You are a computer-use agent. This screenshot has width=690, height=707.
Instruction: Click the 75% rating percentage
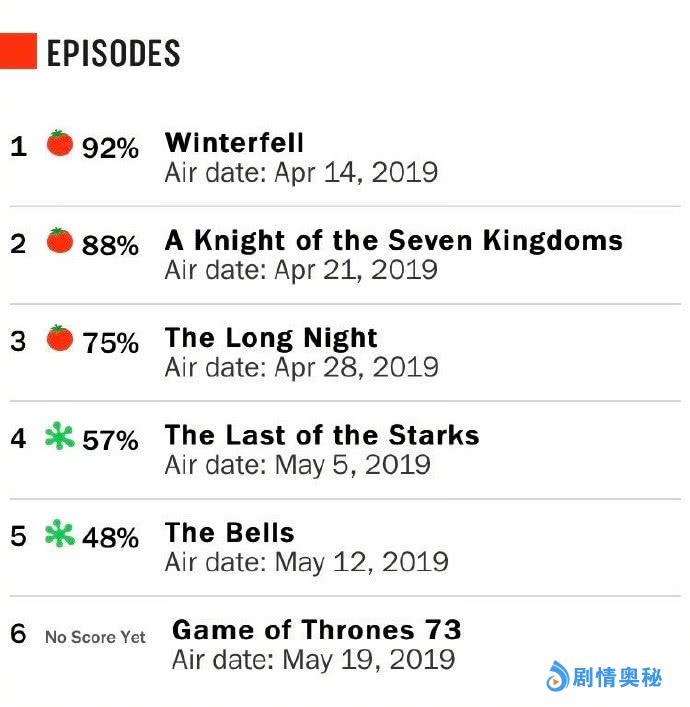click(110, 343)
